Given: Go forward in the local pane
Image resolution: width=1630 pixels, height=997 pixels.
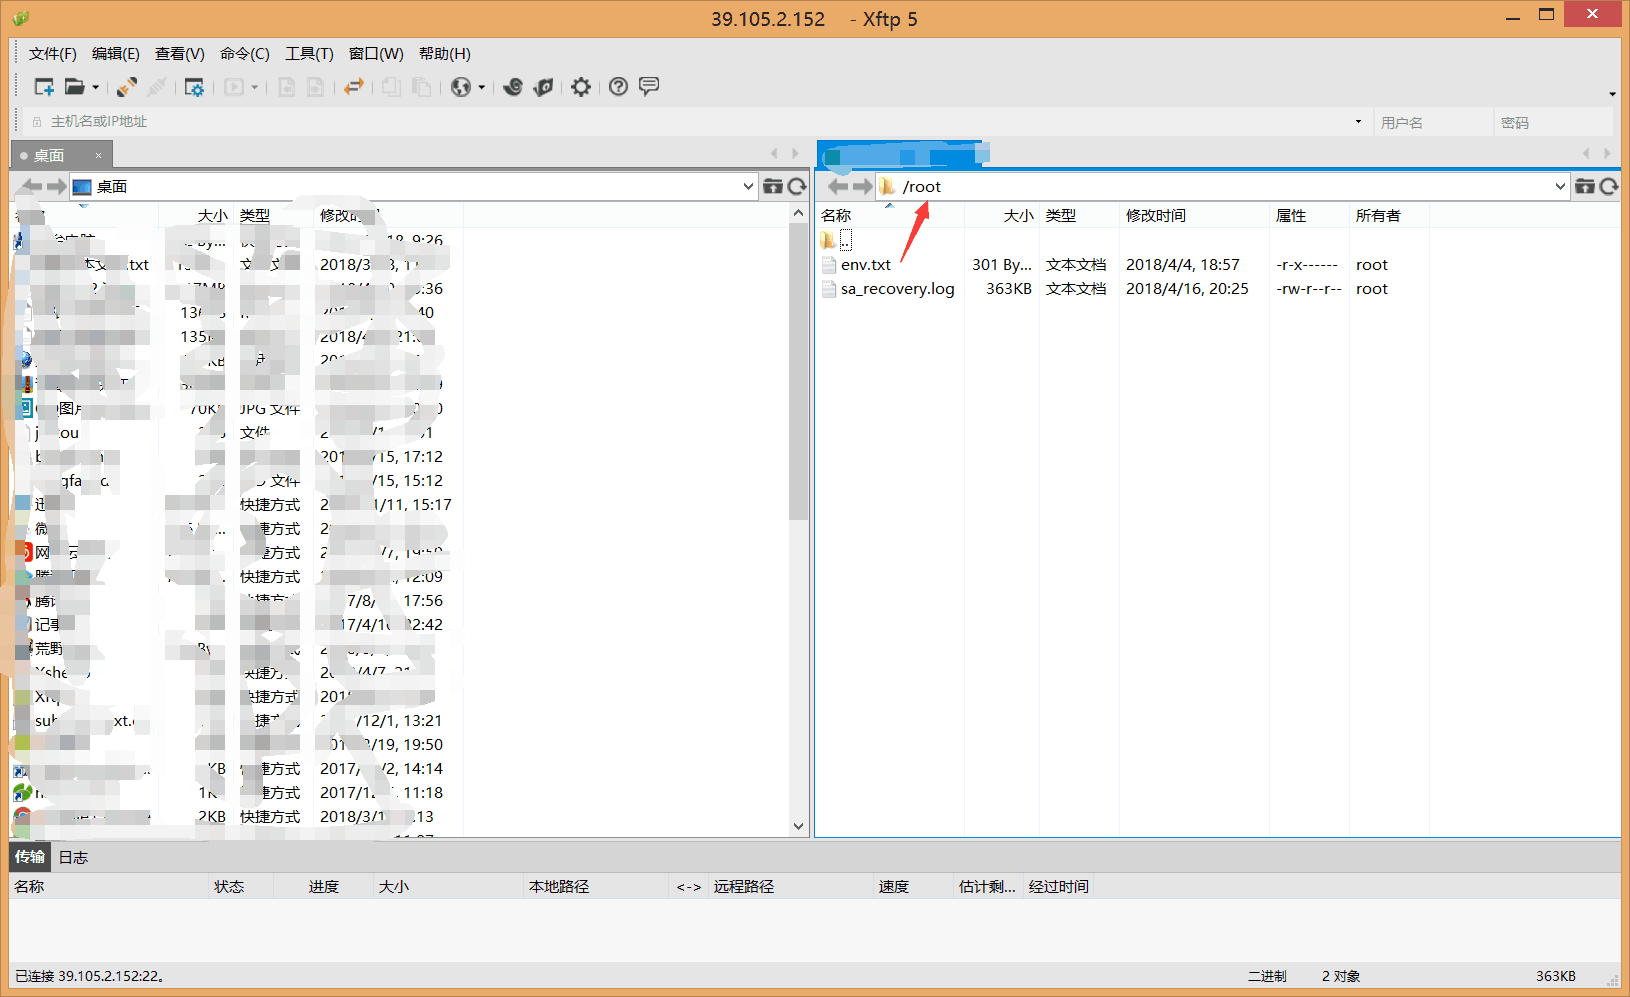Looking at the screenshot, I should click(x=57, y=186).
